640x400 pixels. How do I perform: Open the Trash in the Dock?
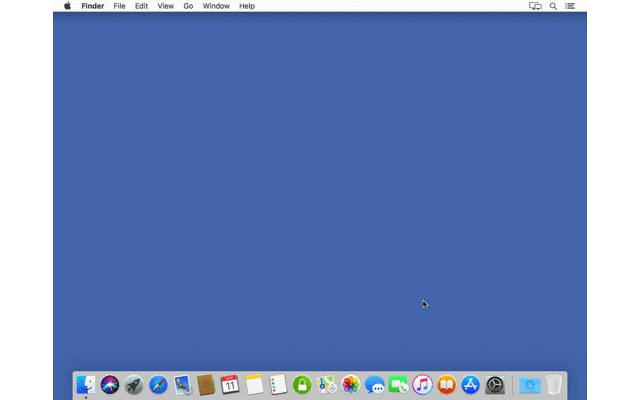[x=554, y=384]
